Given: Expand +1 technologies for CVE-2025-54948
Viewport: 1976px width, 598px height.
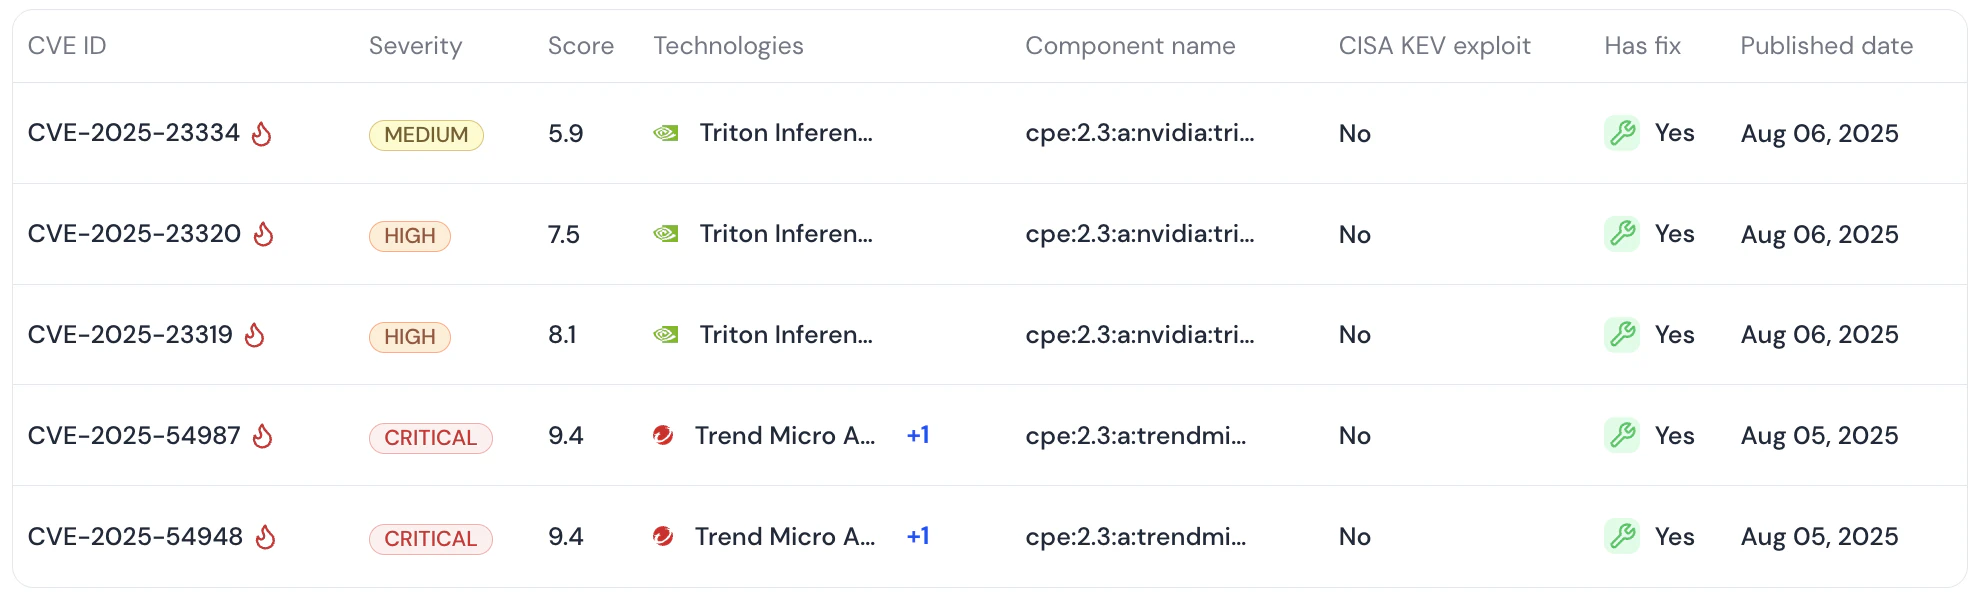Looking at the screenshot, I should (918, 536).
